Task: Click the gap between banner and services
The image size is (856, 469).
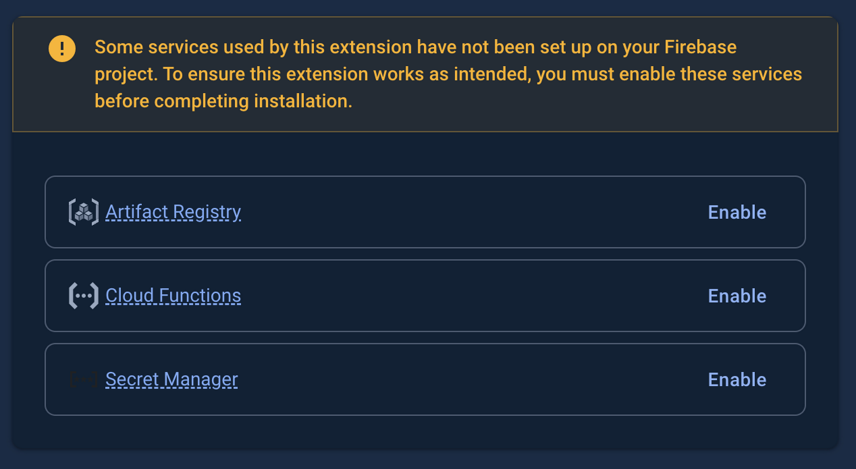Action: coord(425,154)
